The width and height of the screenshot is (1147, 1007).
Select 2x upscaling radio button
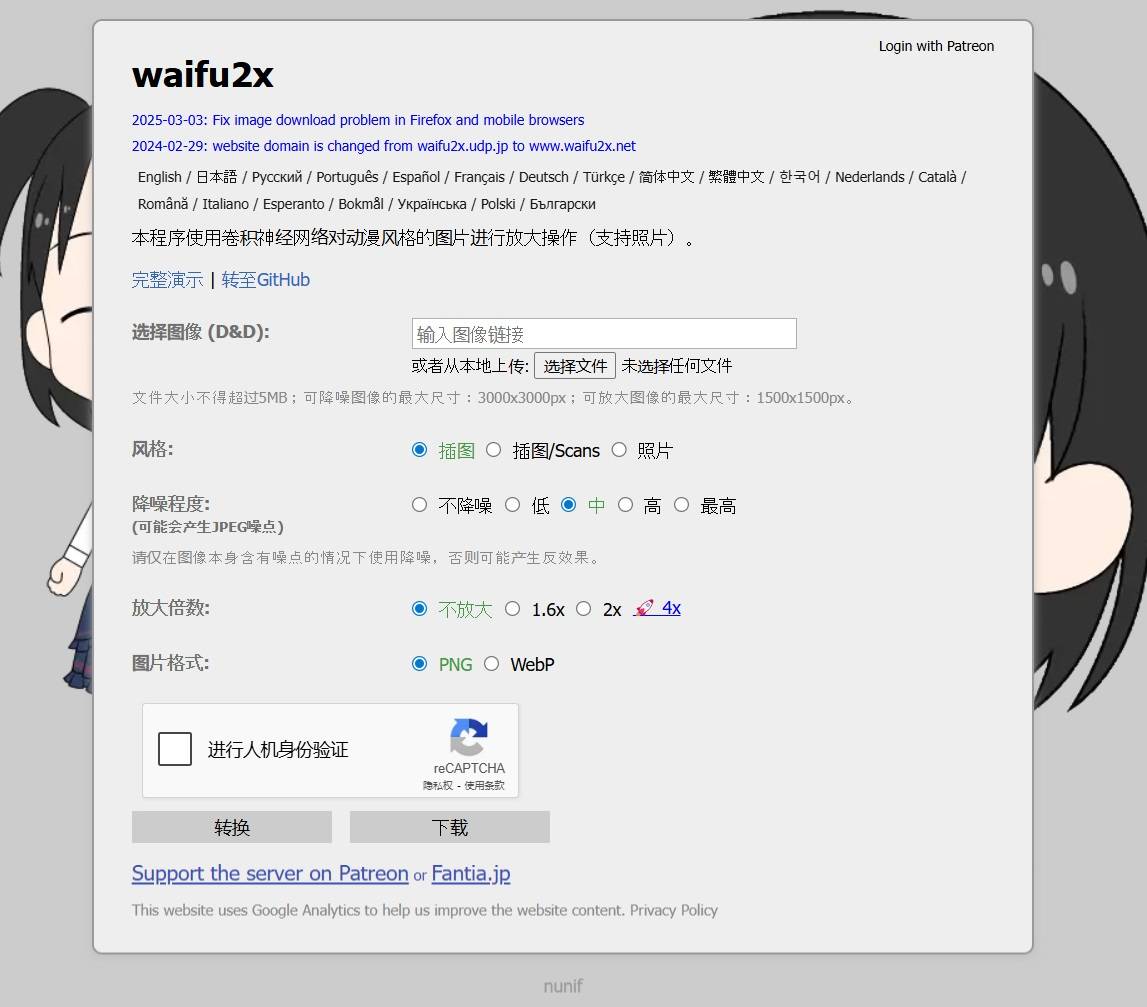click(x=584, y=608)
